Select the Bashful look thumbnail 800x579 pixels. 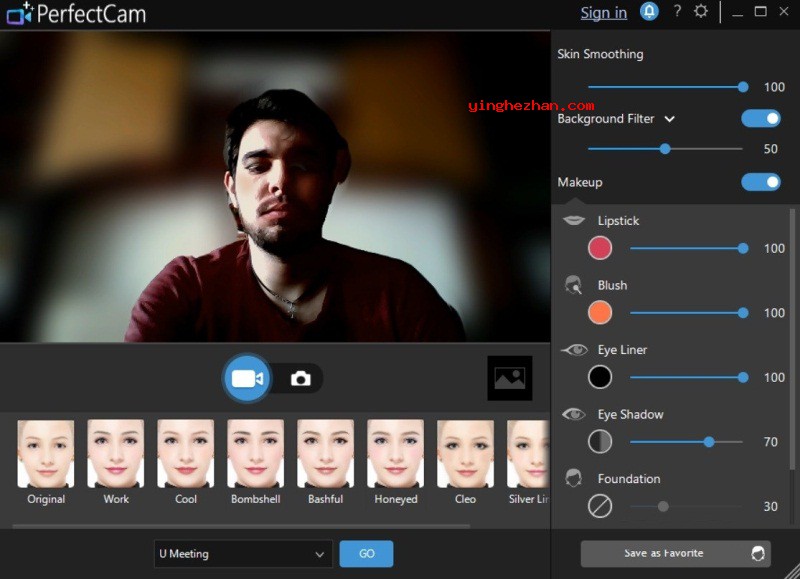[x=326, y=454]
